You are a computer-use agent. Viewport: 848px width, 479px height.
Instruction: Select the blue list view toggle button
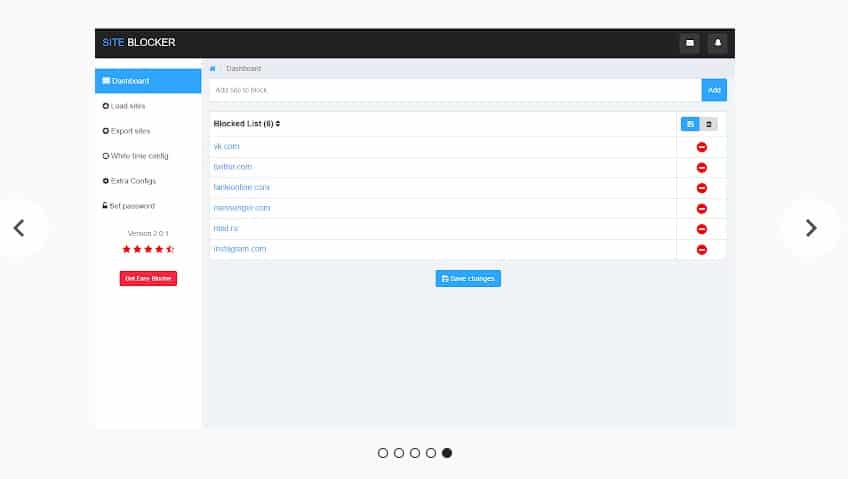click(690, 124)
